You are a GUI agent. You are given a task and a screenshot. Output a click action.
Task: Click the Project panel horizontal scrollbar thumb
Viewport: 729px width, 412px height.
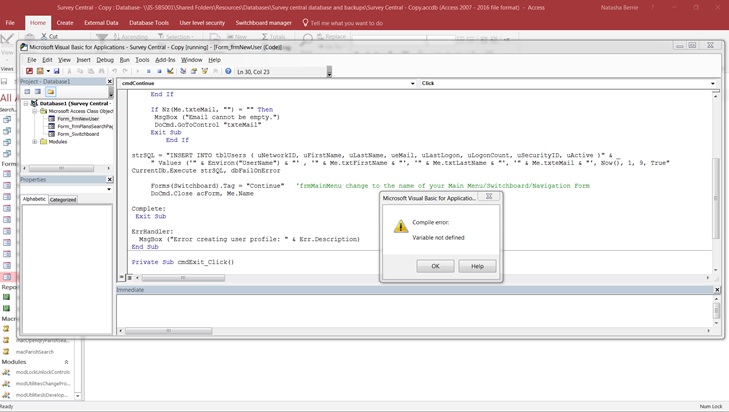(61, 168)
